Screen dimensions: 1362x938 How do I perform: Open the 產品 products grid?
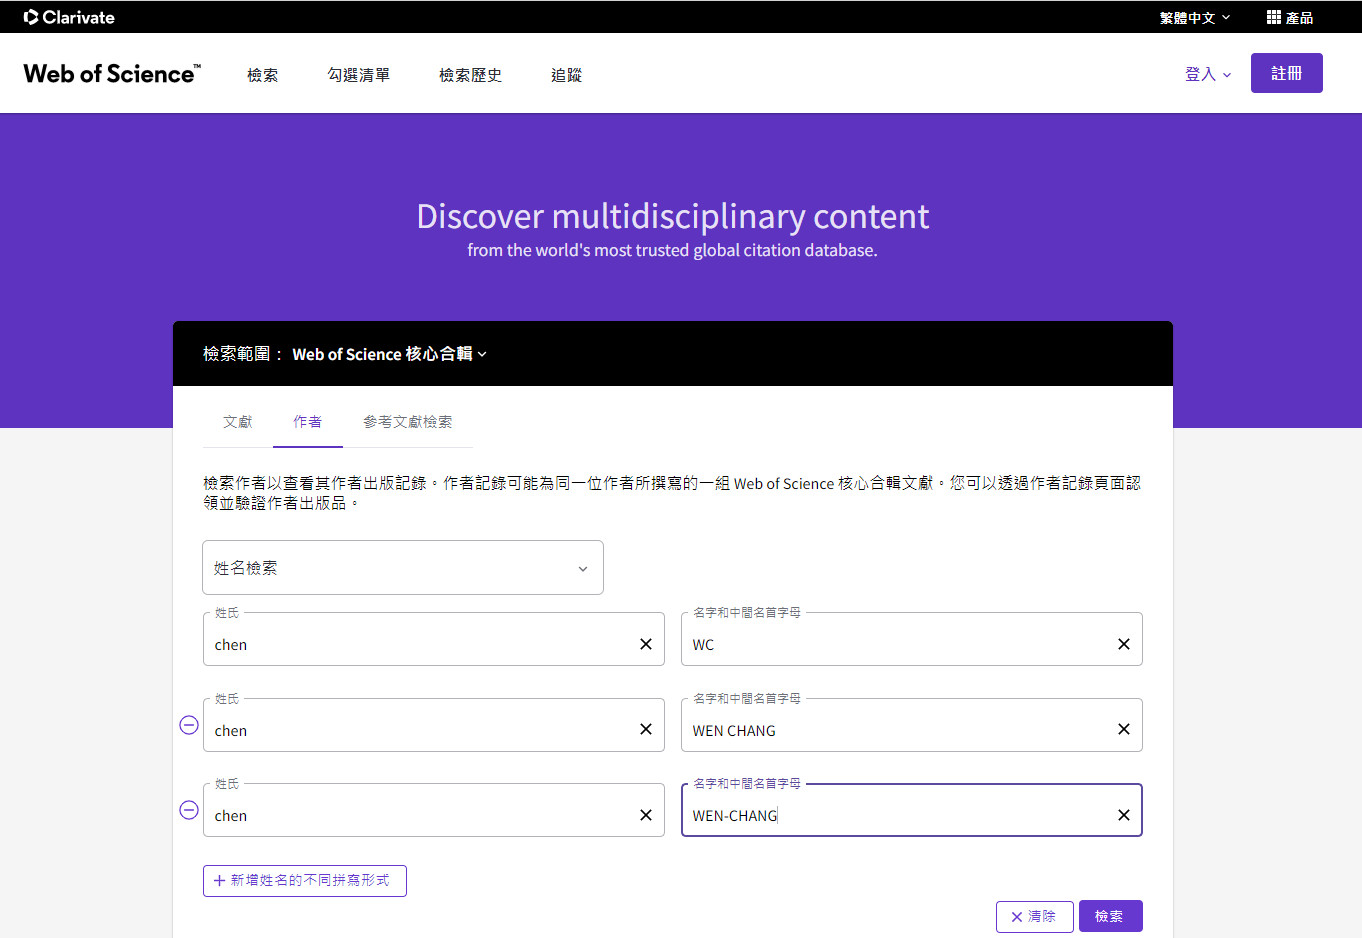(1289, 17)
